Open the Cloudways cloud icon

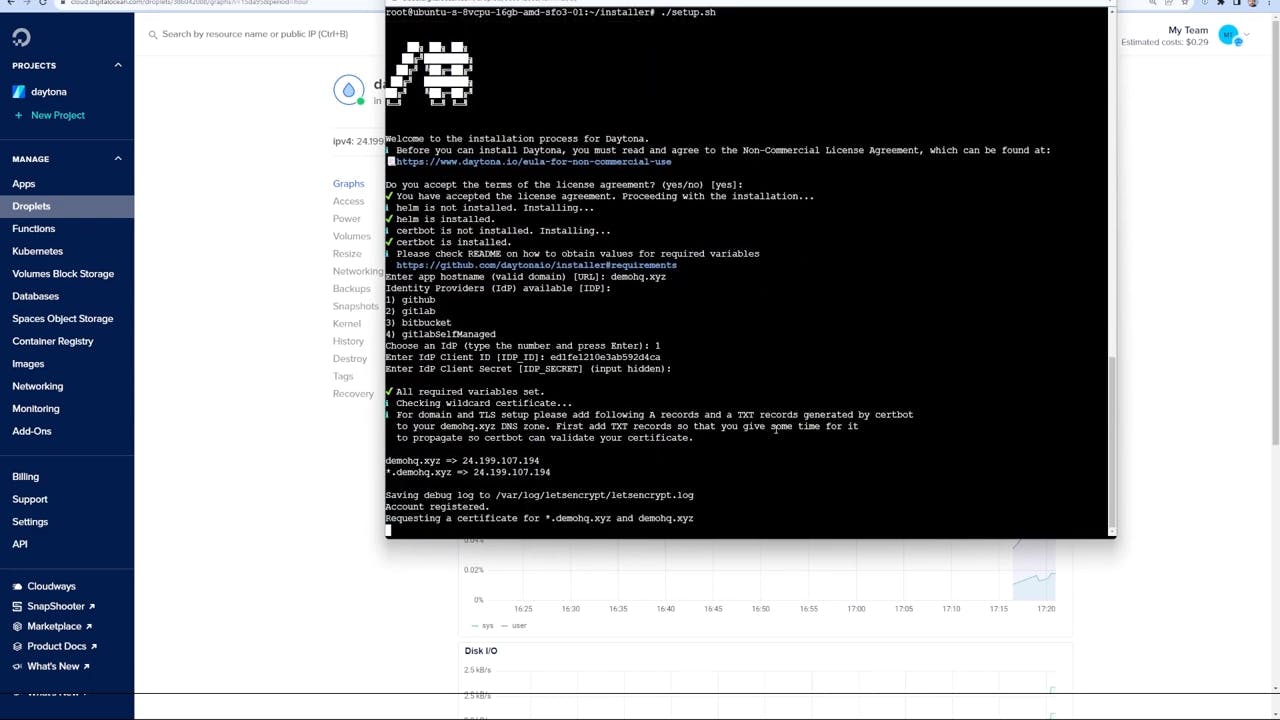tap(18, 587)
